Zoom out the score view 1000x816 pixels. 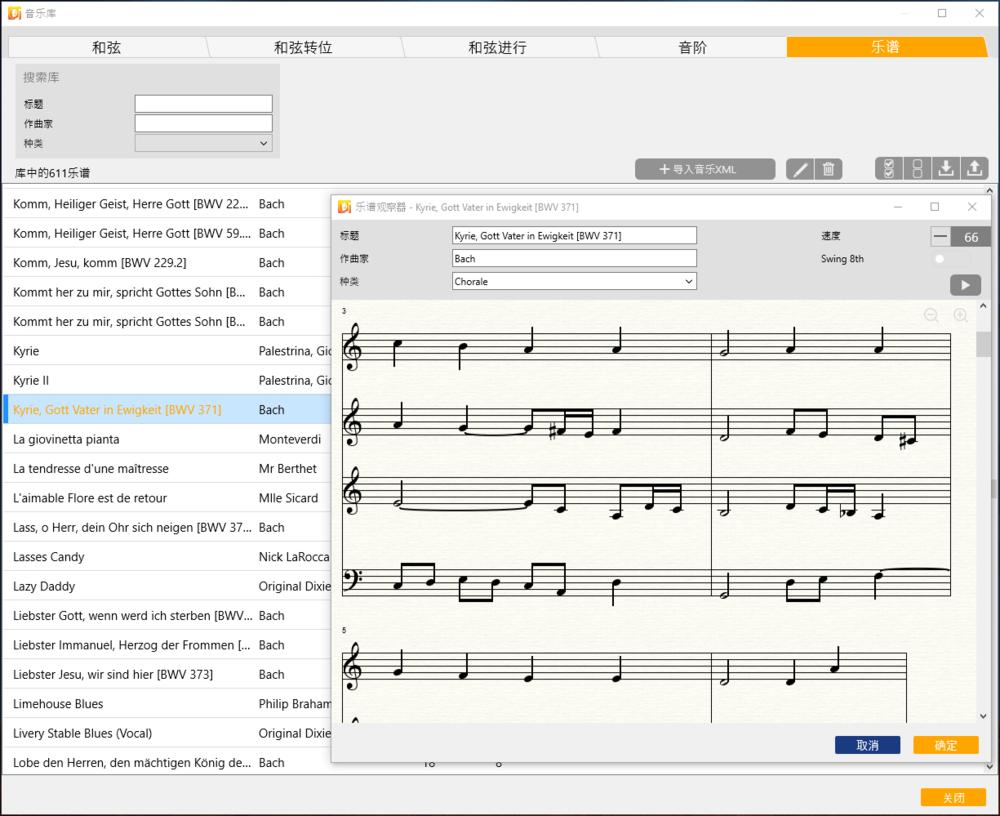pos(931,315)
